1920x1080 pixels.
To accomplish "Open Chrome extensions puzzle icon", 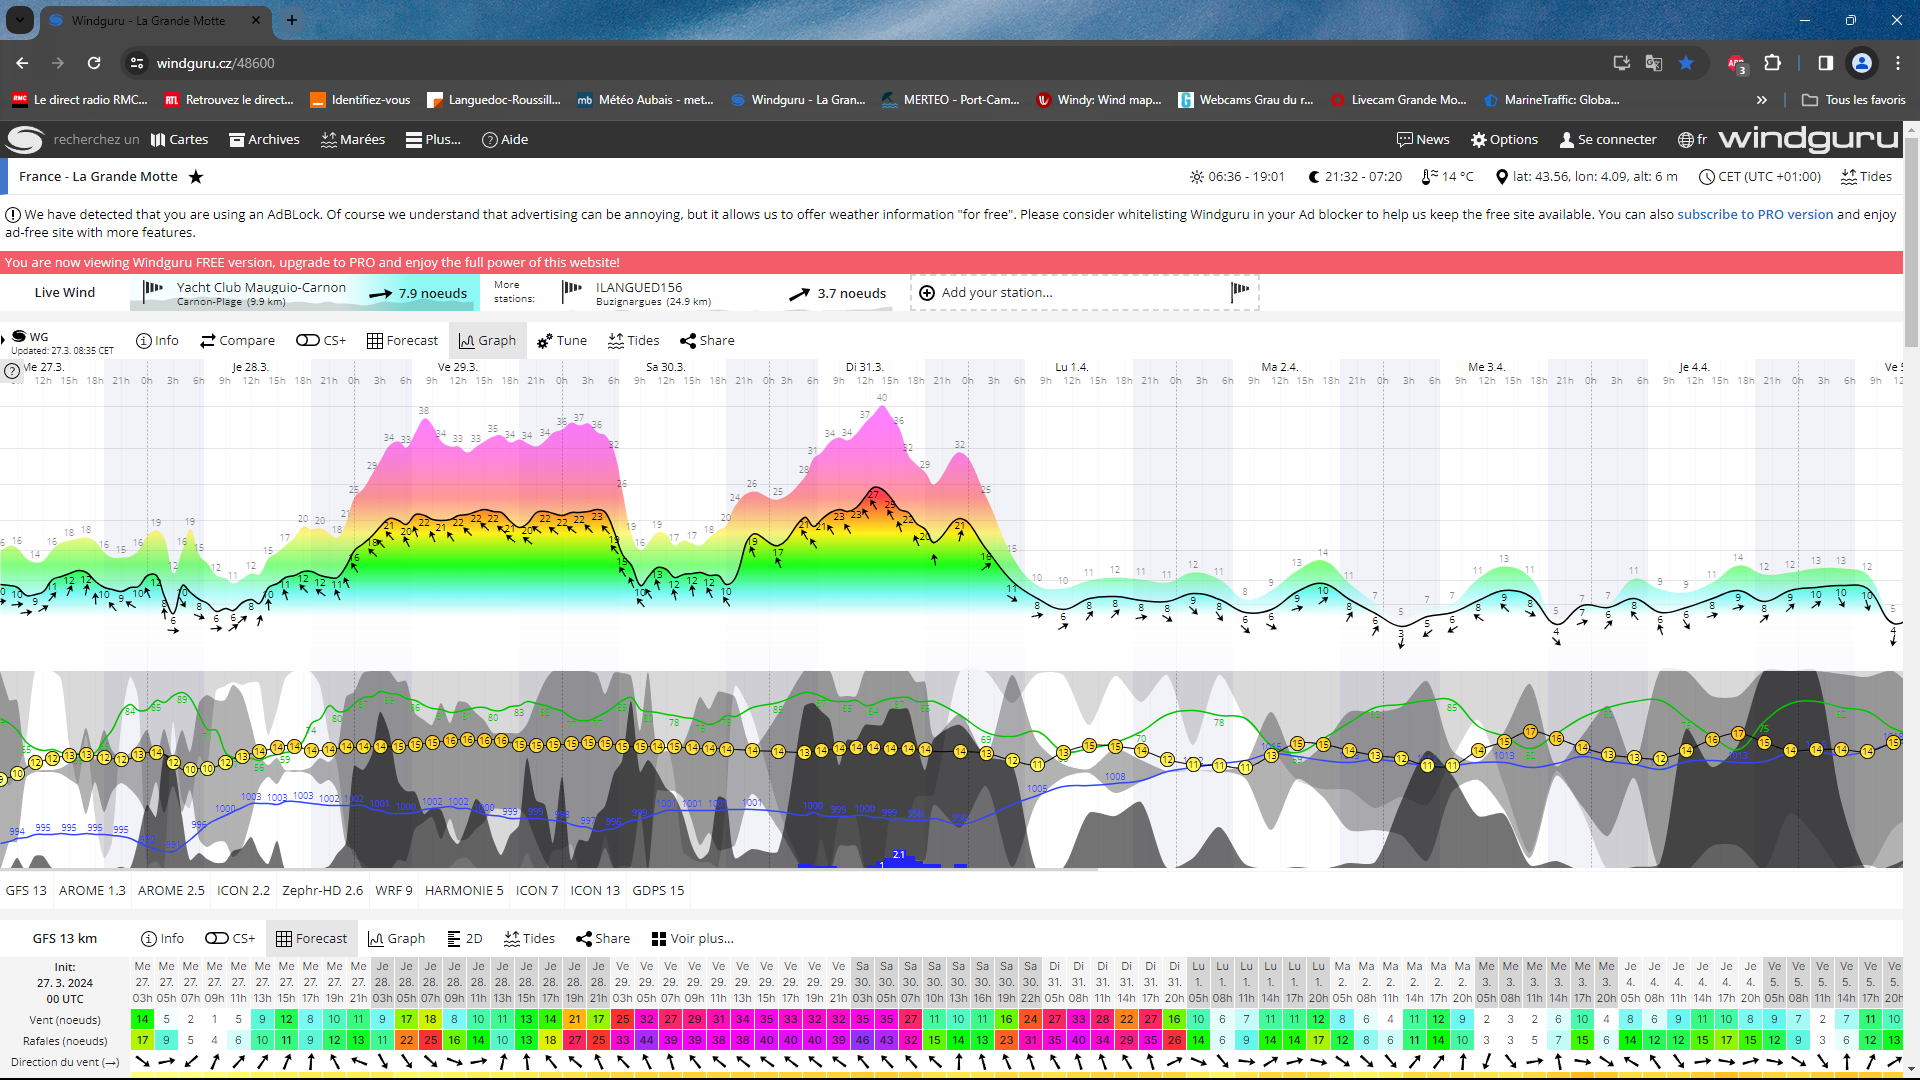I will 1772,63.
